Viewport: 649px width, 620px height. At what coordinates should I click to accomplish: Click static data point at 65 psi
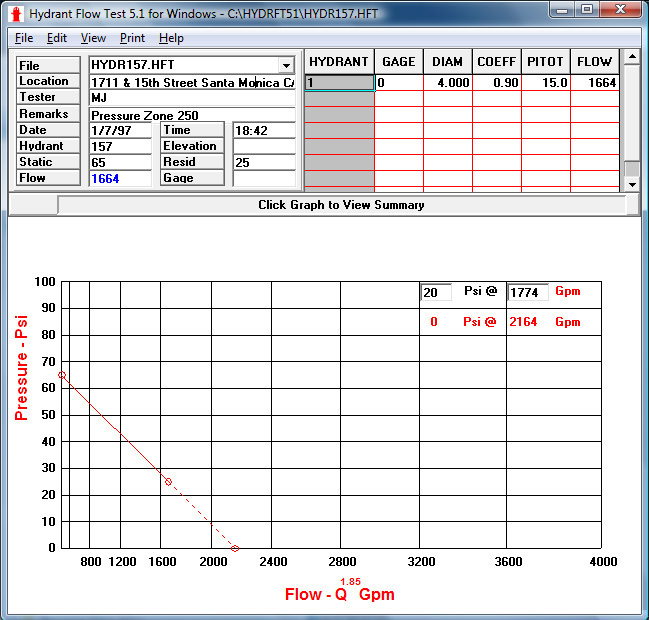click(x=62, y=375)
